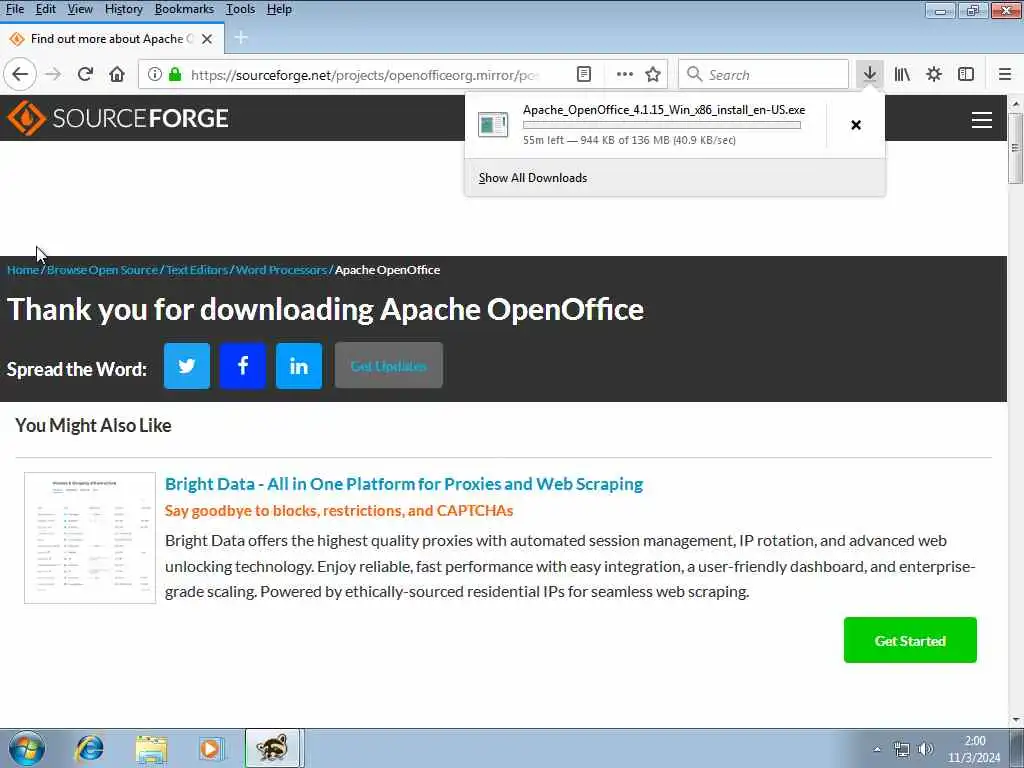This screenshot has width=1024, height=768.
Task: Click the network tray icon
Action: [x=902, y=749]
